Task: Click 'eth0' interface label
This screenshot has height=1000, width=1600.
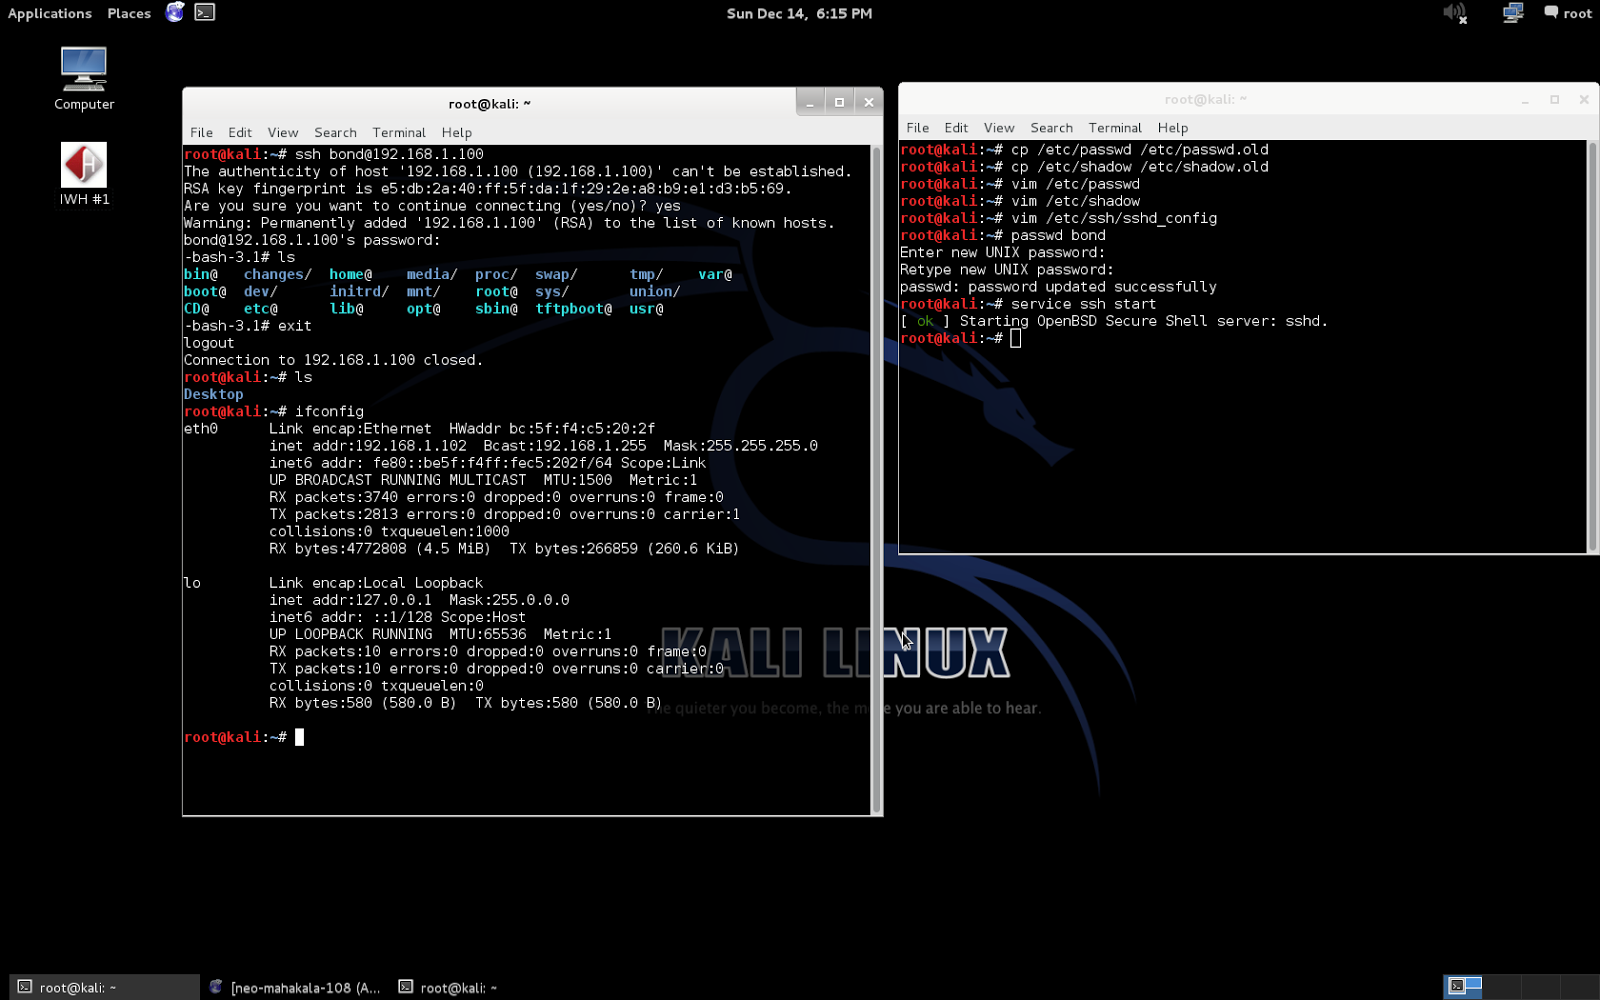Action: point(200,429)
